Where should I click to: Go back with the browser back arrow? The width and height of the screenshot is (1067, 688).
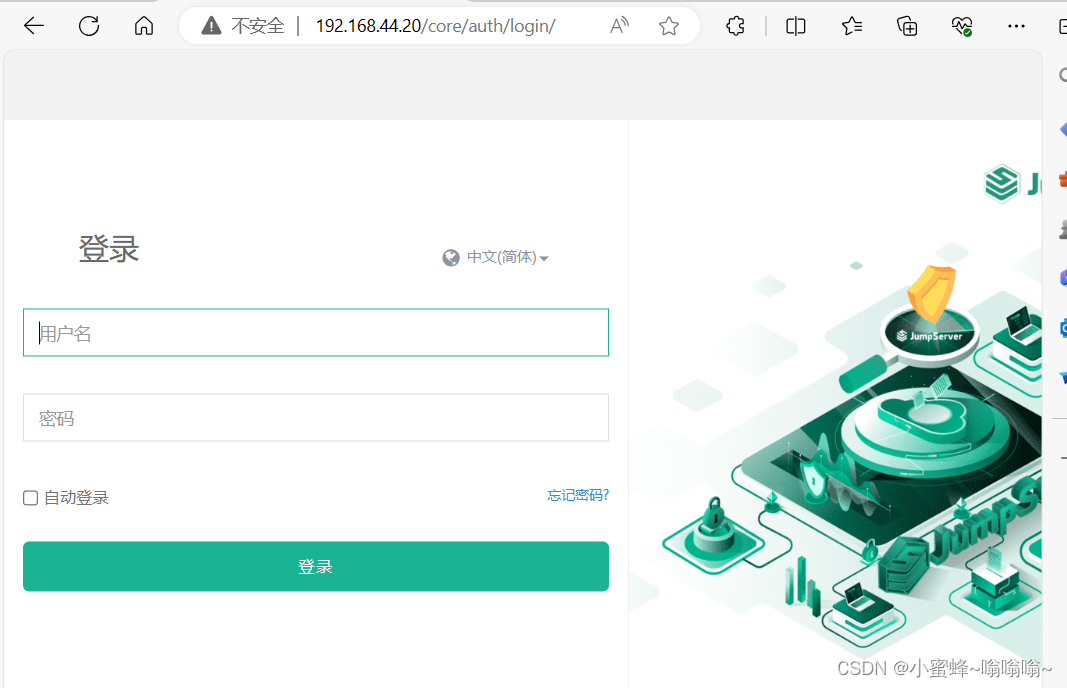pyautogui.click(x=33, y=26)
